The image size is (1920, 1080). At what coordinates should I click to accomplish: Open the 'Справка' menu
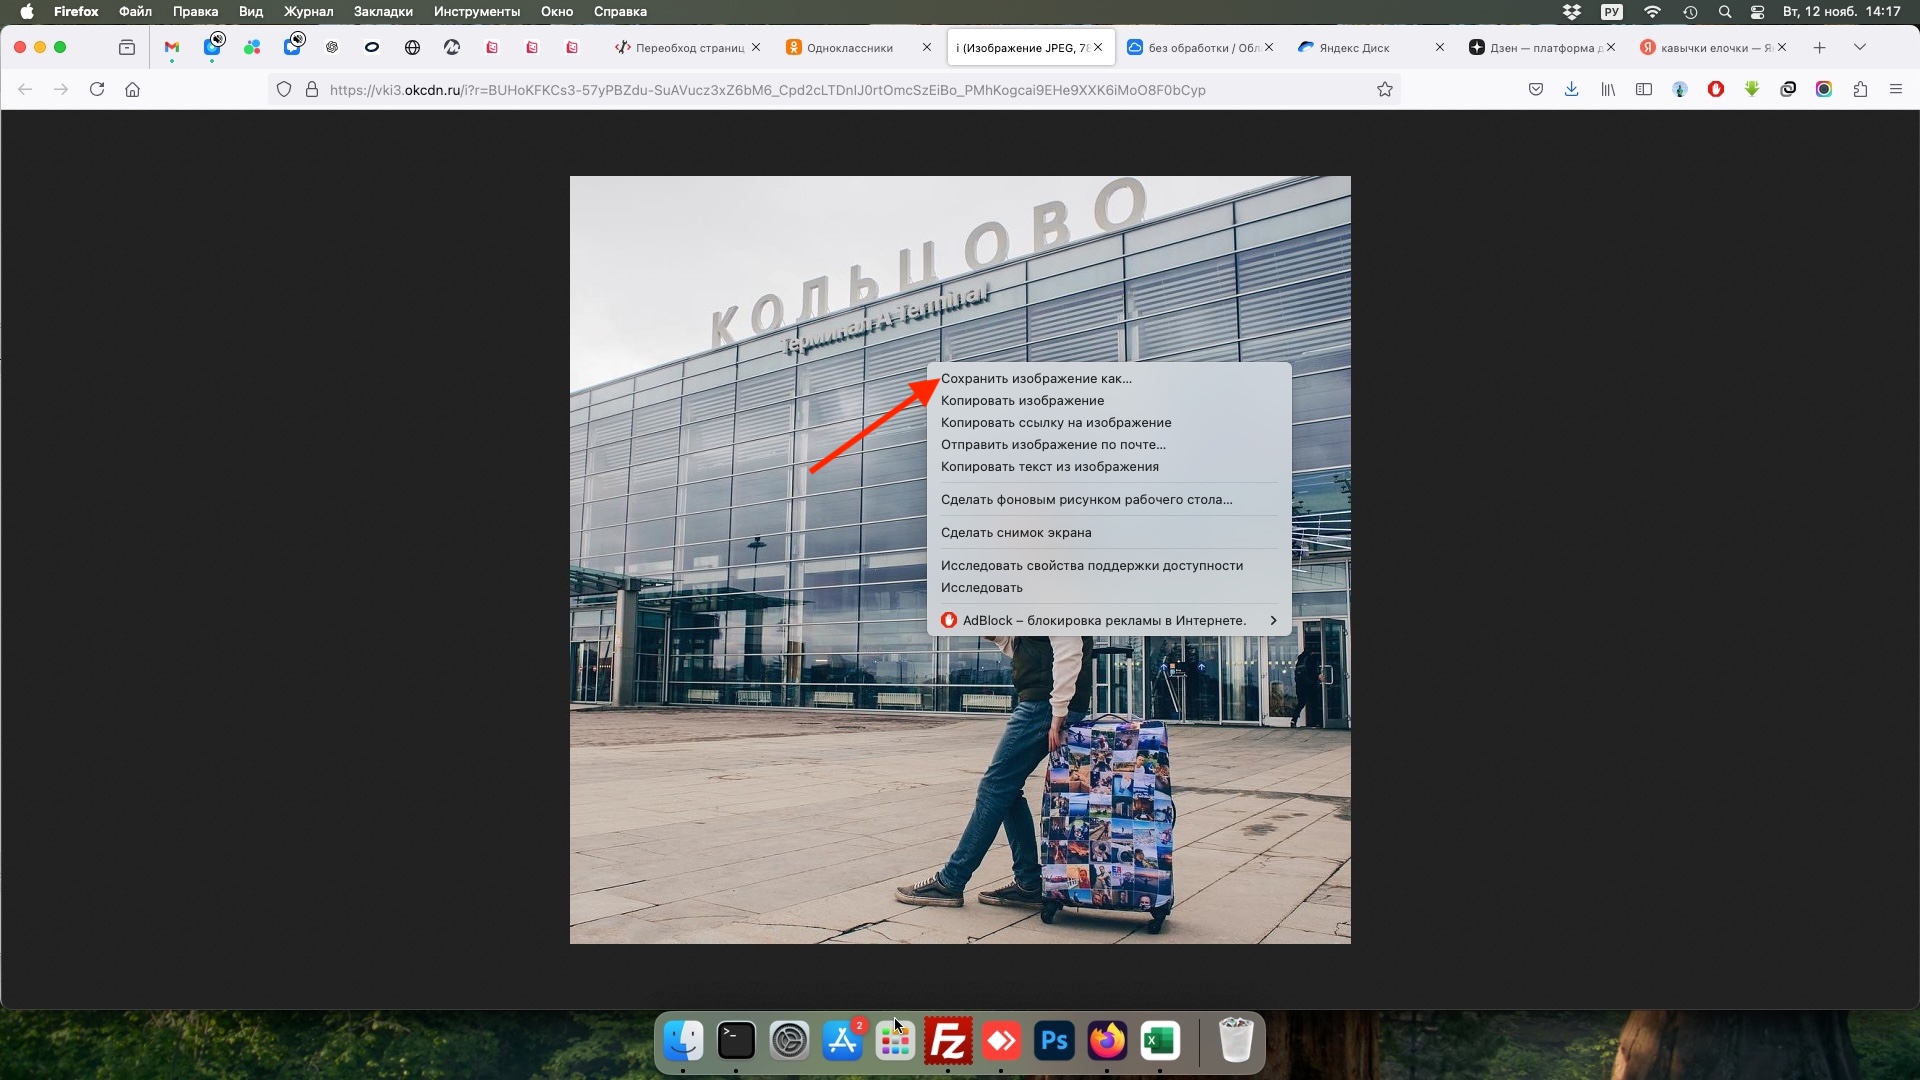pos(620,12)
